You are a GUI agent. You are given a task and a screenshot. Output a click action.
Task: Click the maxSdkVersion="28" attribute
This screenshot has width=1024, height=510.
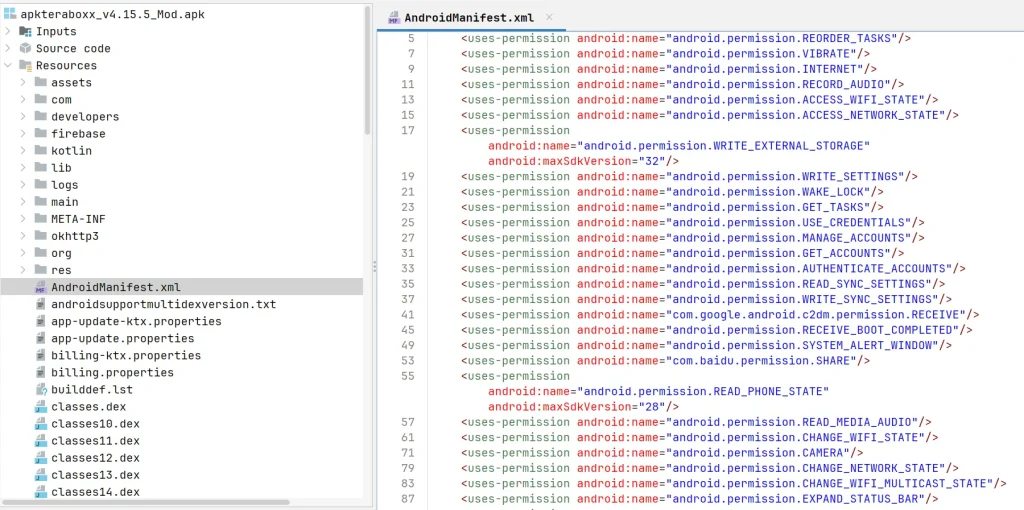coord(584,406)
